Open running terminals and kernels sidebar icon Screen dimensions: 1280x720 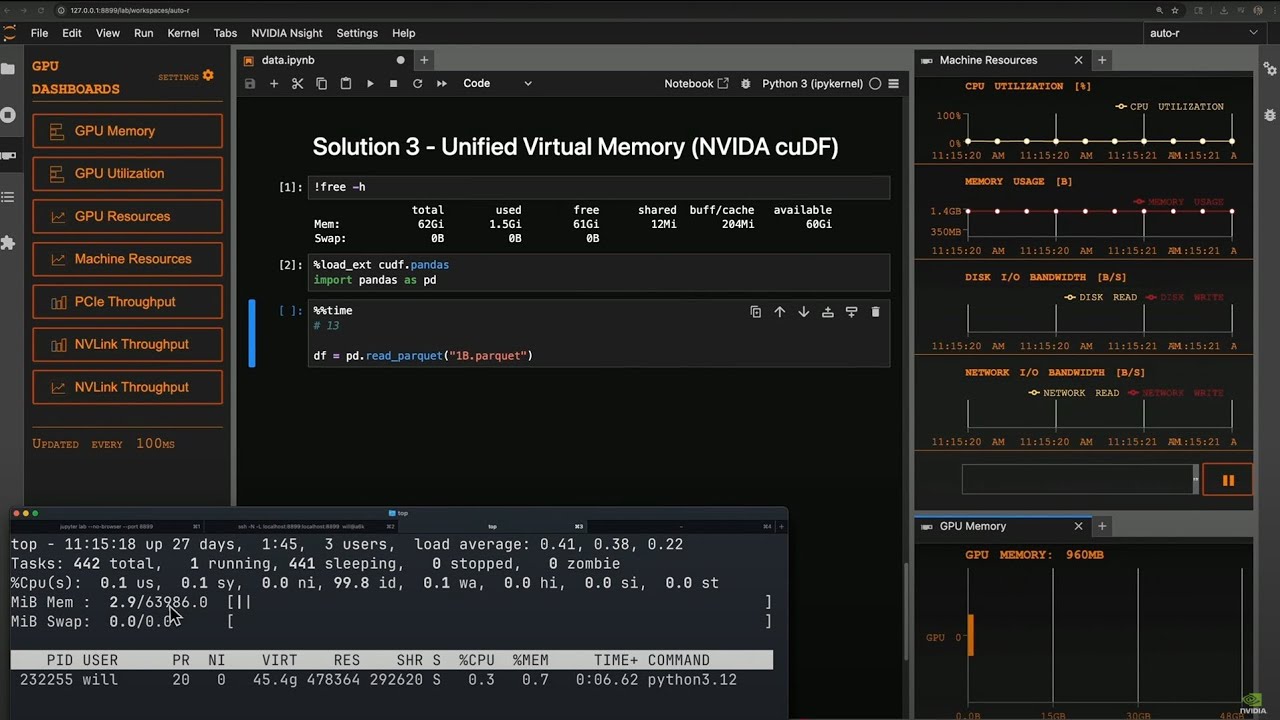[8, 114]
